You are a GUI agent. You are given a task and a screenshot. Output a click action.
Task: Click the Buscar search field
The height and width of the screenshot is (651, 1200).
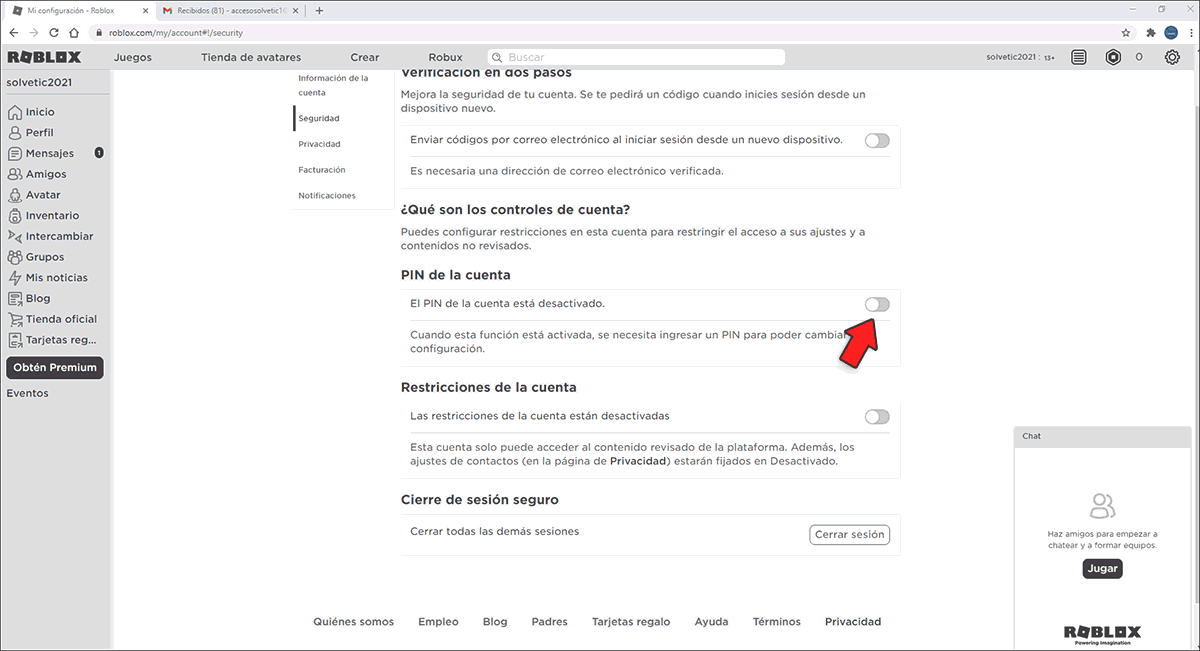click(636, 57)
